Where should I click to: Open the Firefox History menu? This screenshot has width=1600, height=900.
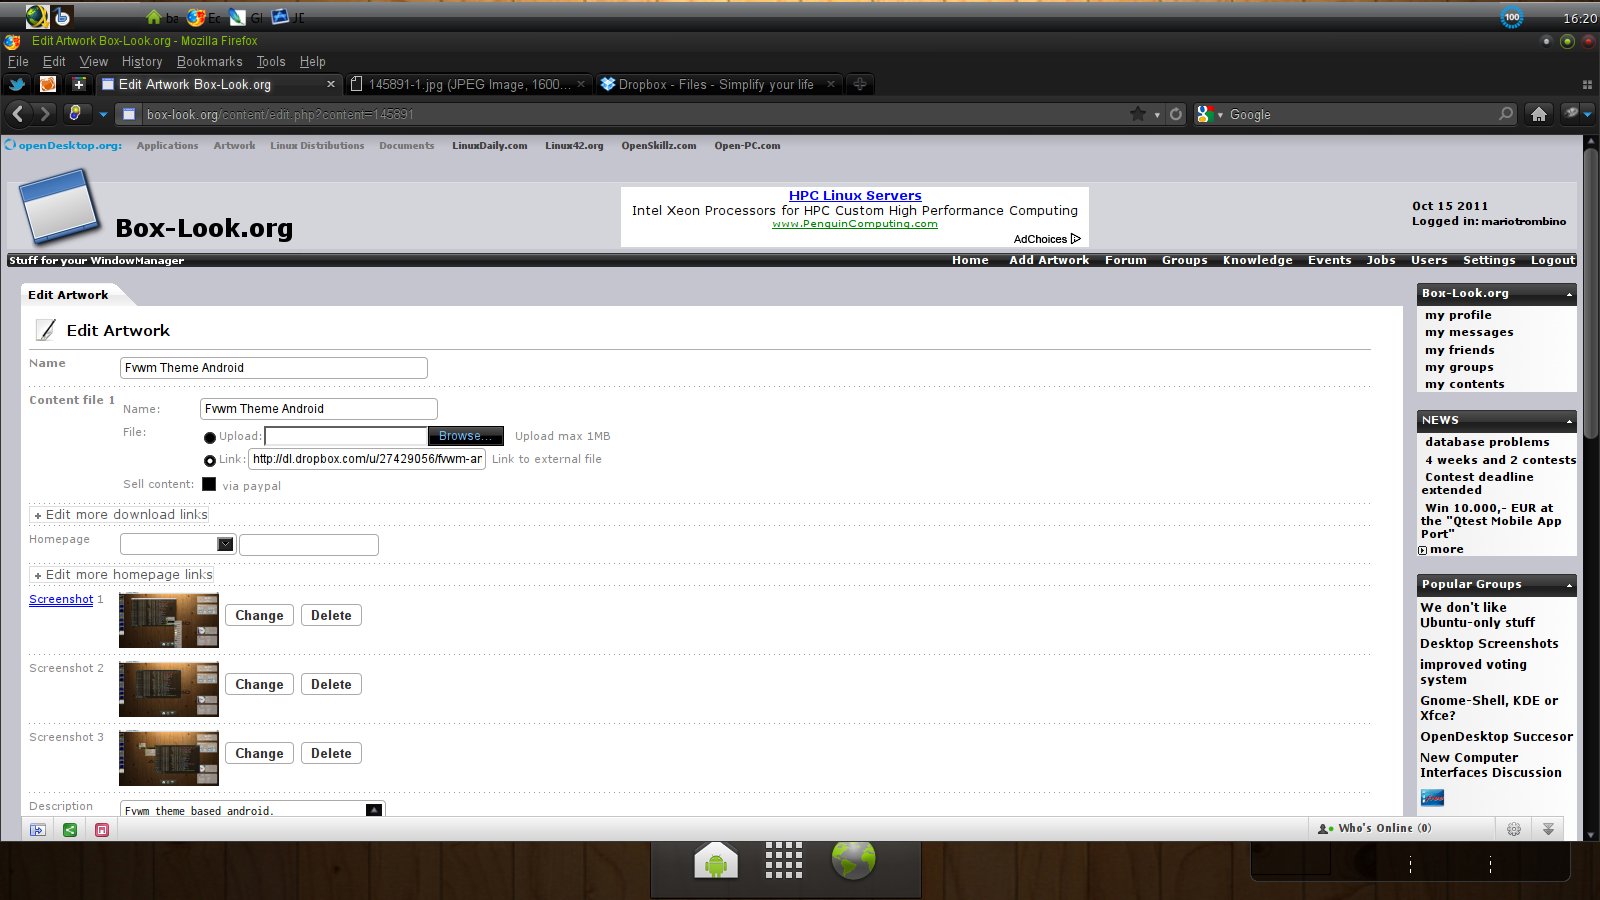(142, 61)
